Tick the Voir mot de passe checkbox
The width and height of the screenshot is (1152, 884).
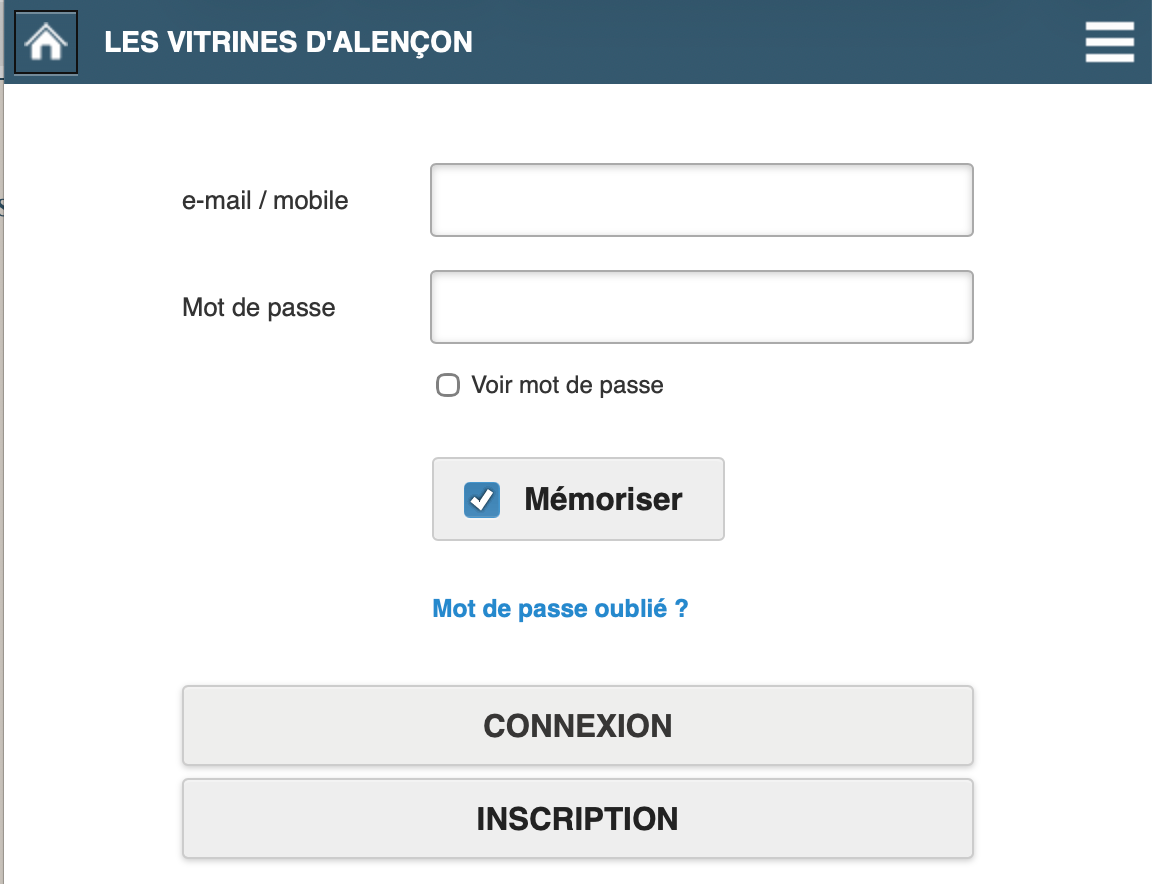click(448, 385)
